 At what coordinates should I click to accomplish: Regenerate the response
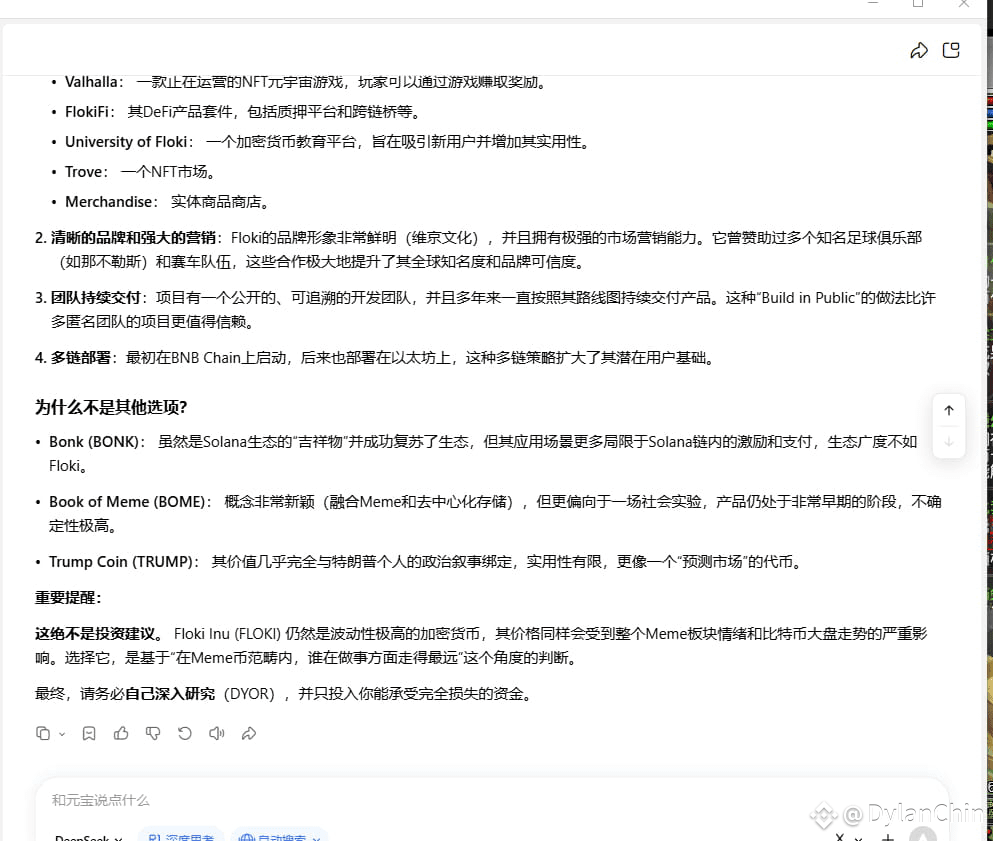(x=184, y=733)
